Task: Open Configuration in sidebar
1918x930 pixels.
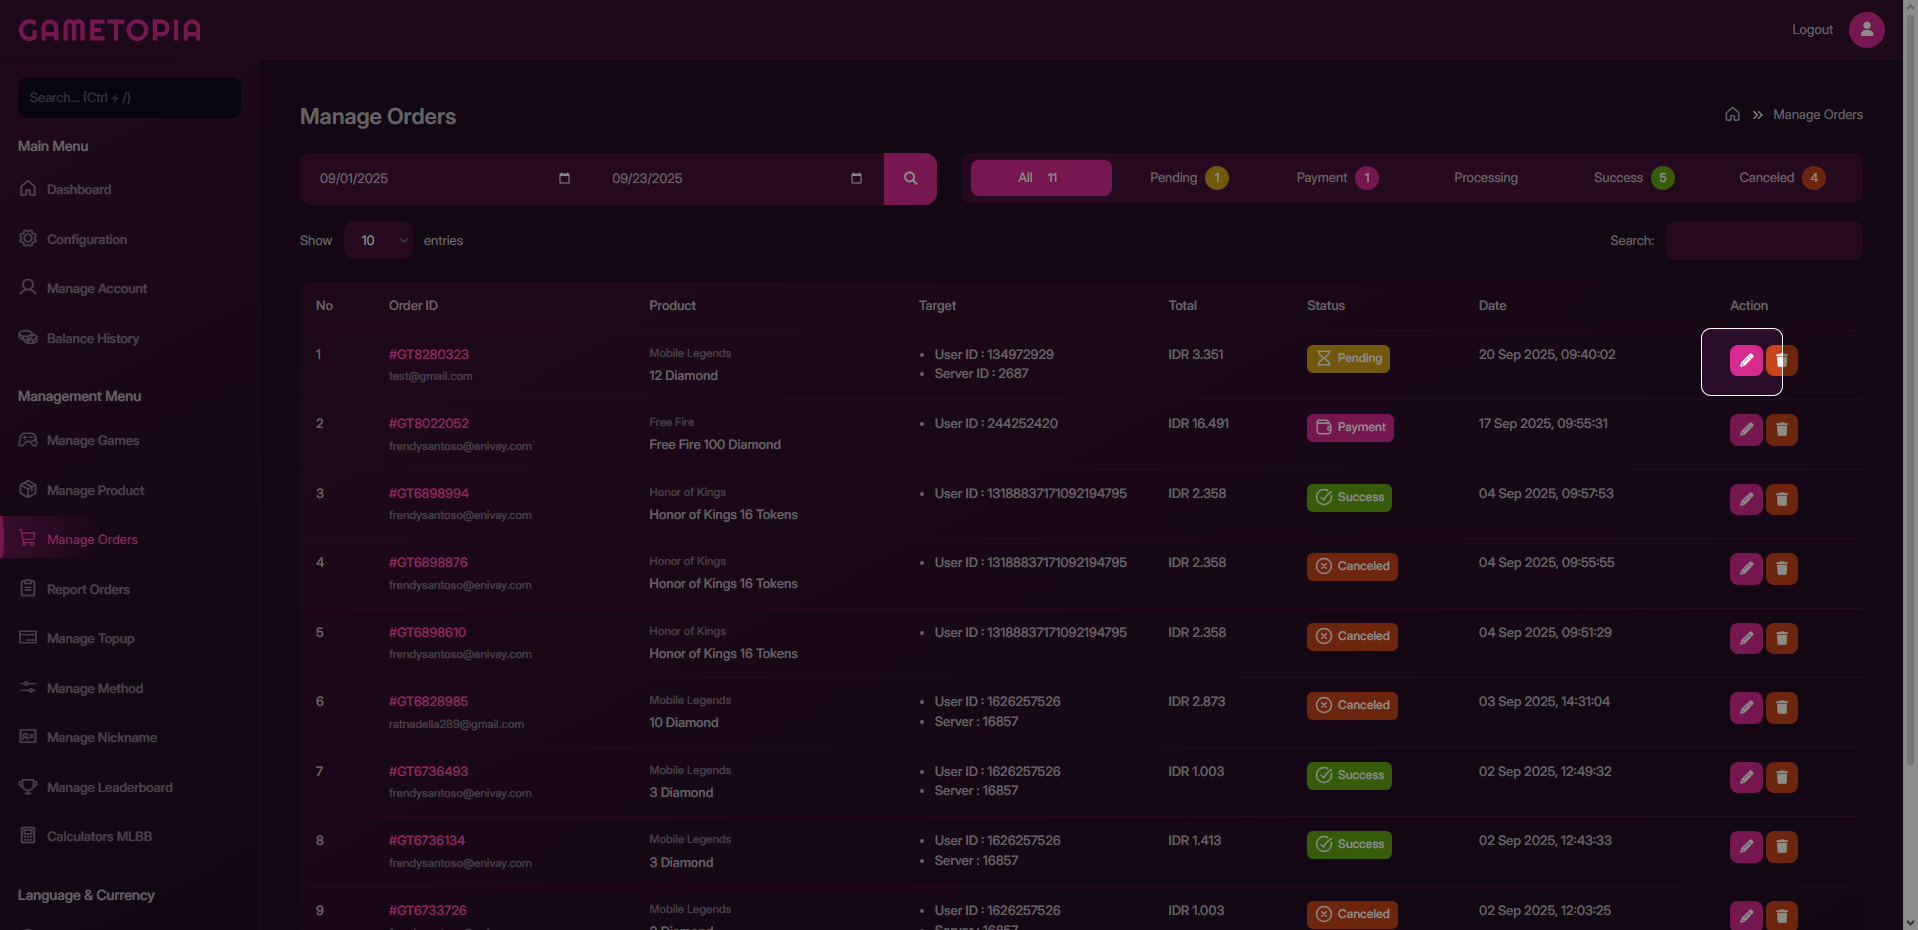Action: pyautogui.click(x=87, y=239)
